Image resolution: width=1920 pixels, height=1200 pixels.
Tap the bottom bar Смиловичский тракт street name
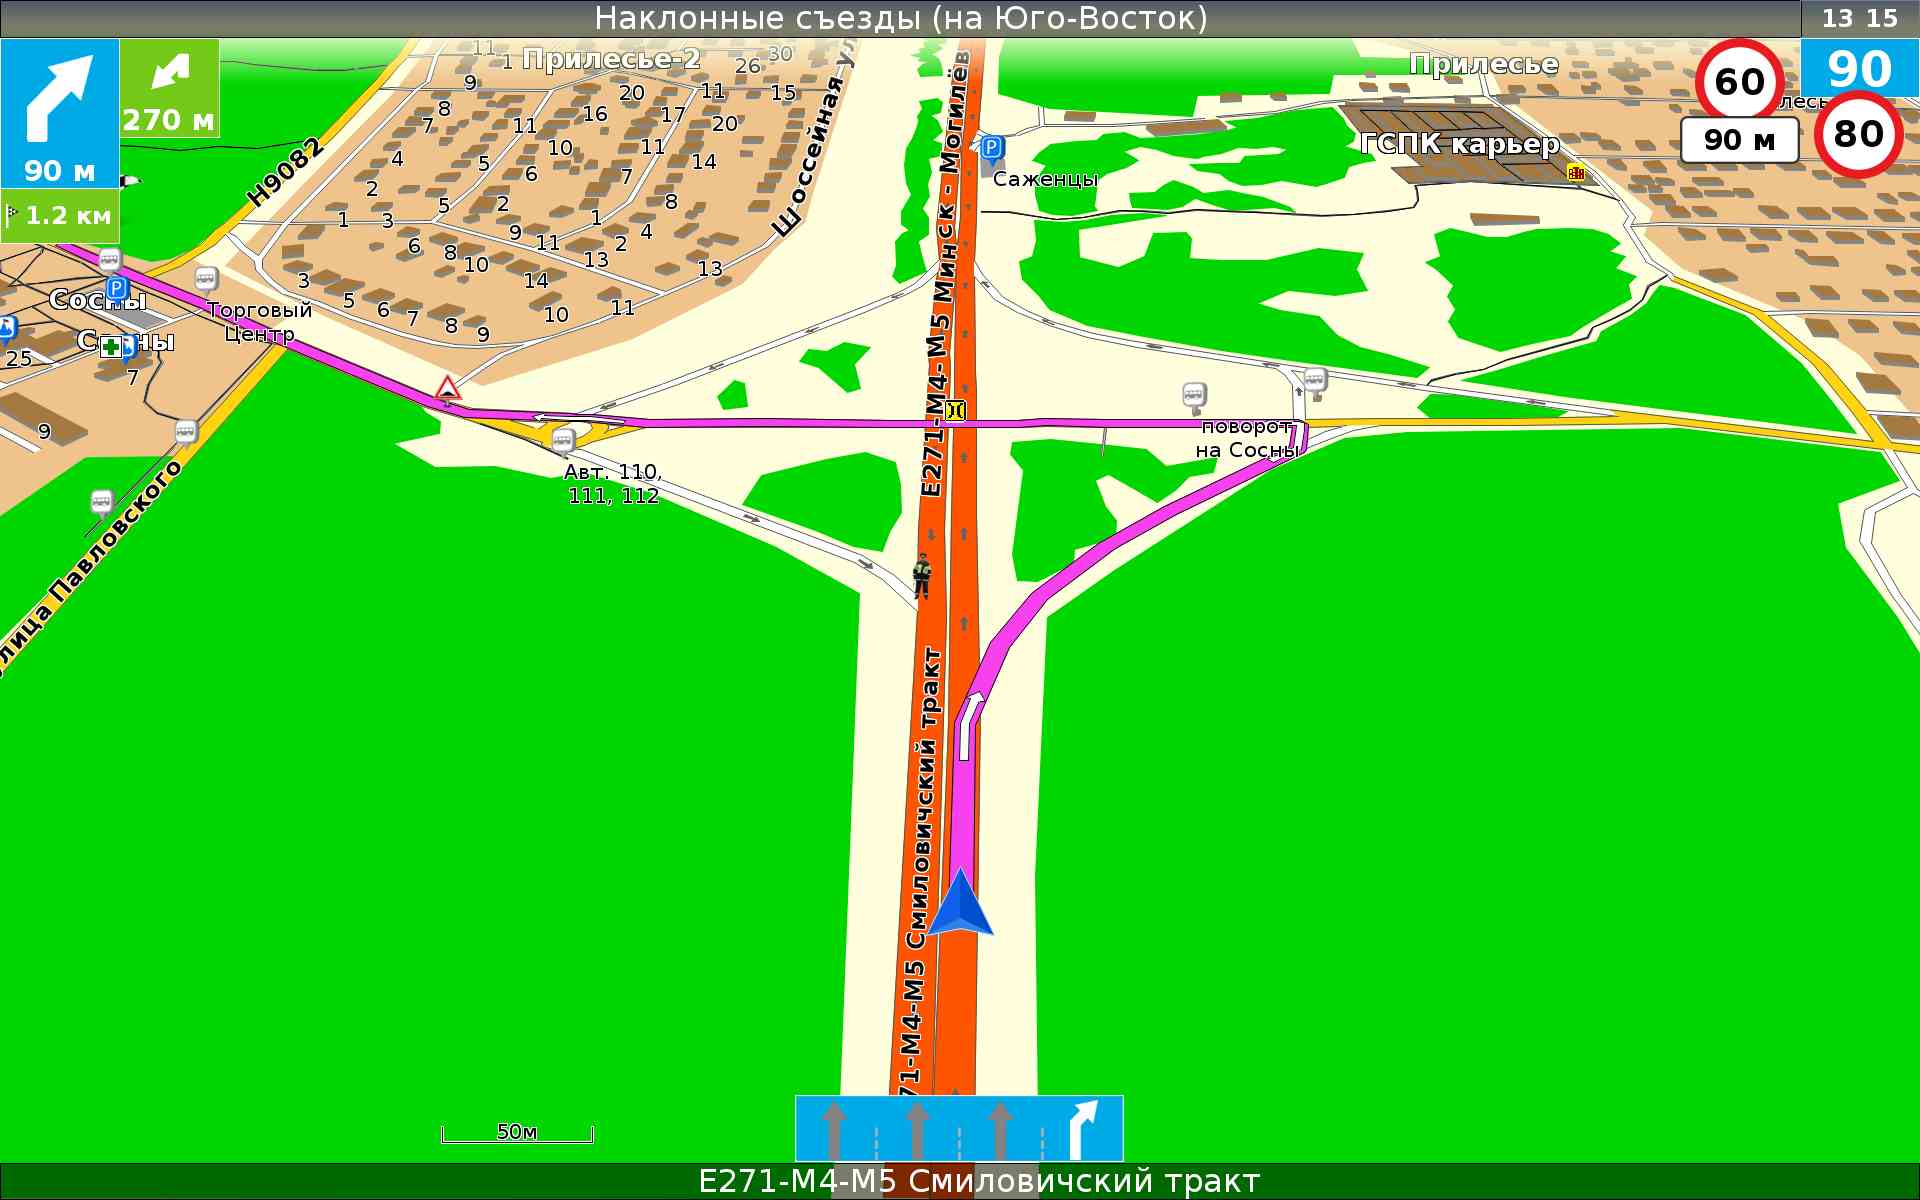click(x=978, y=1181)
